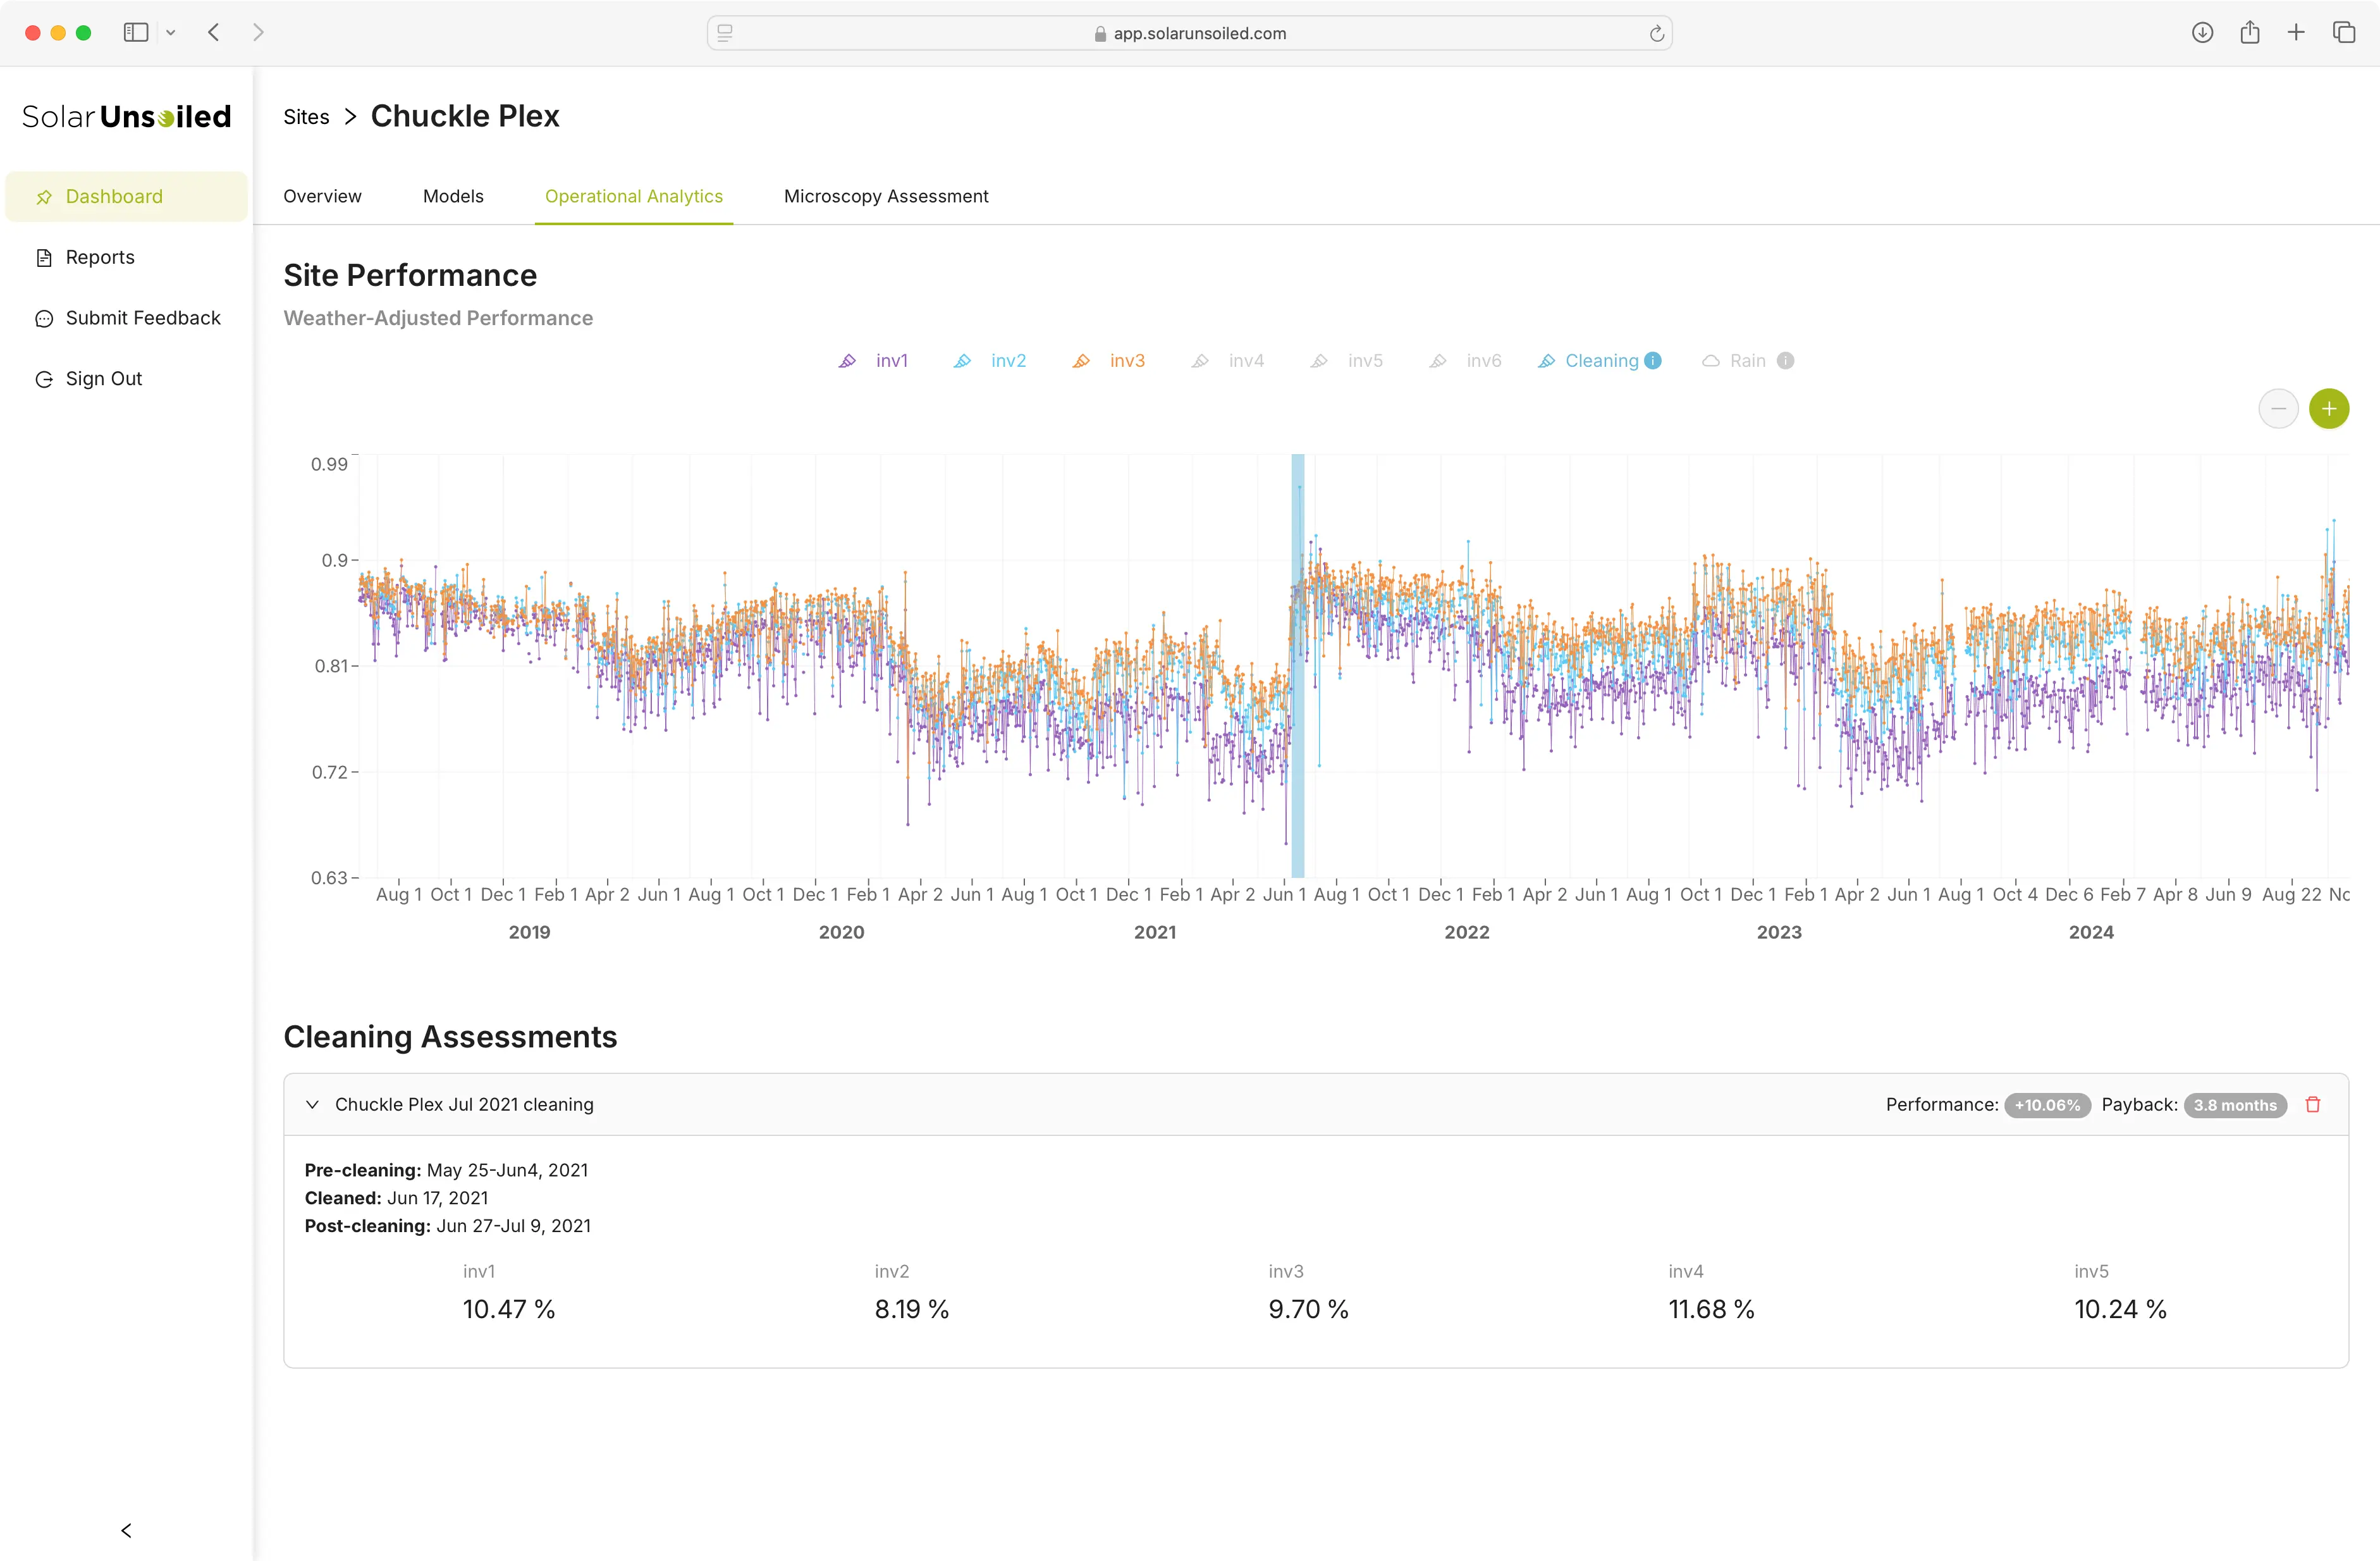This screenshot has height=1561, width=2380.
Task: Open Safari share icon
Action: [2249, 33]
